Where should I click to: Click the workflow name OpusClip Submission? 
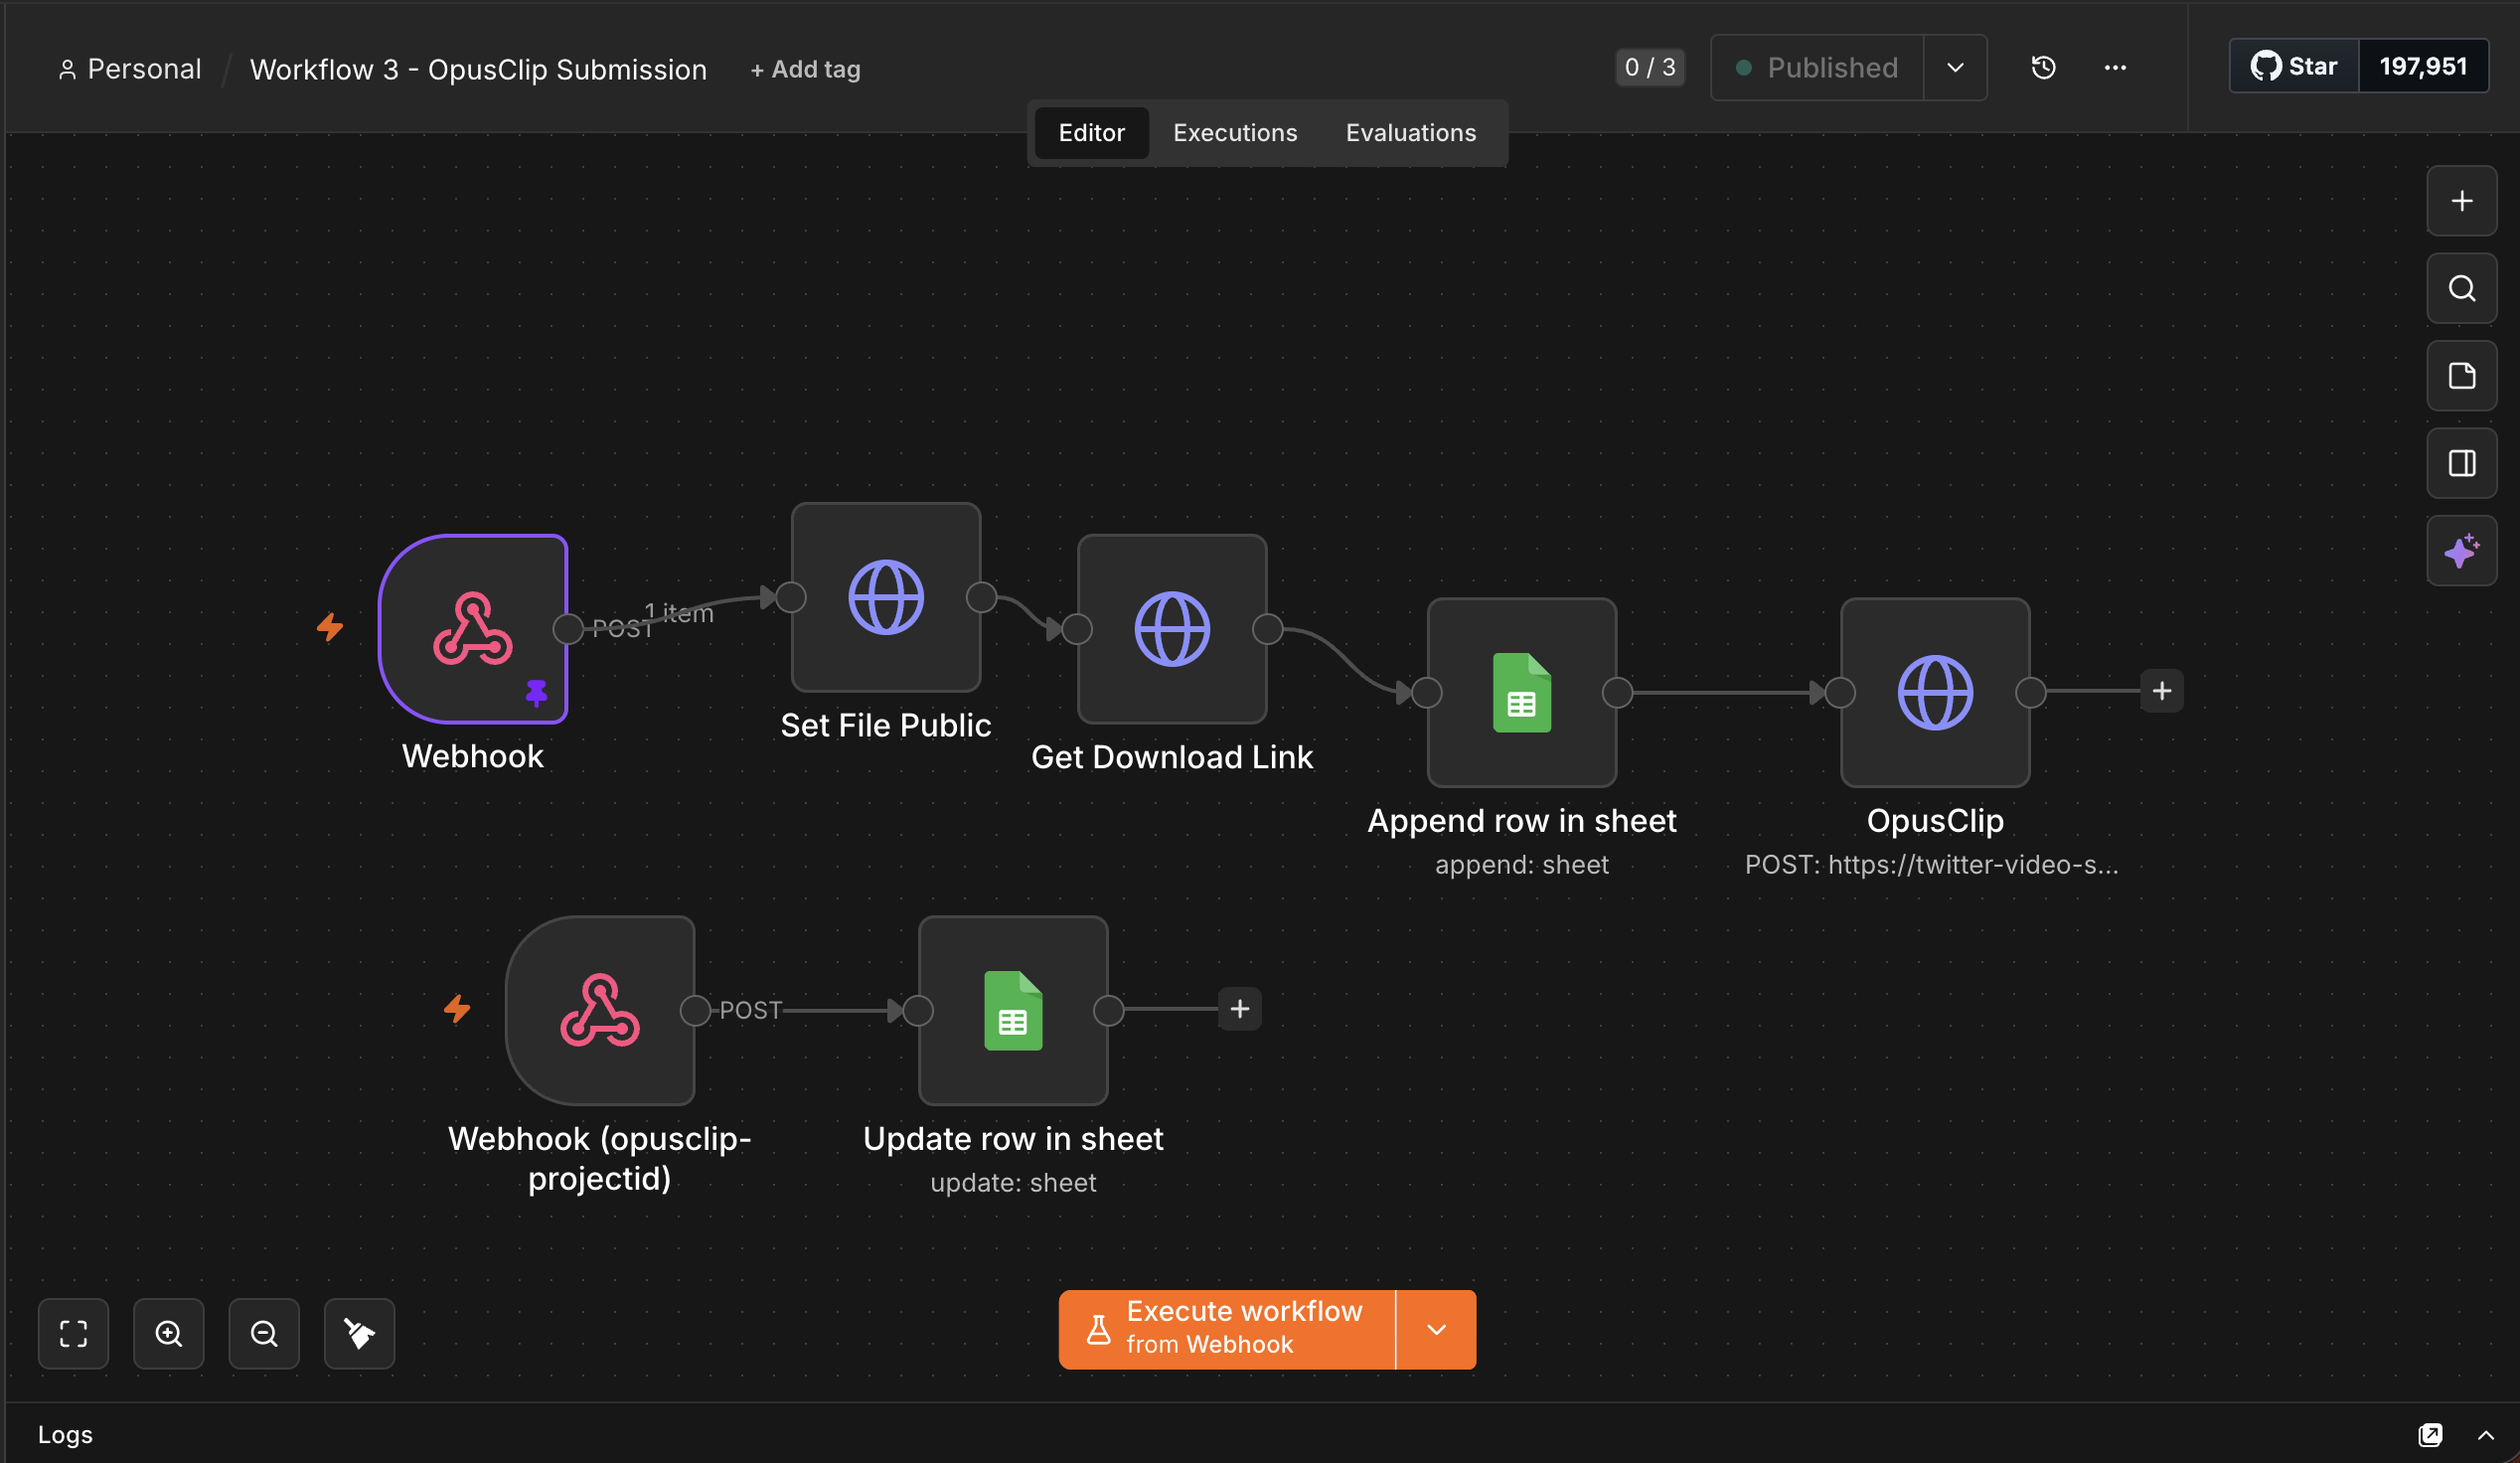coord(478,69)
